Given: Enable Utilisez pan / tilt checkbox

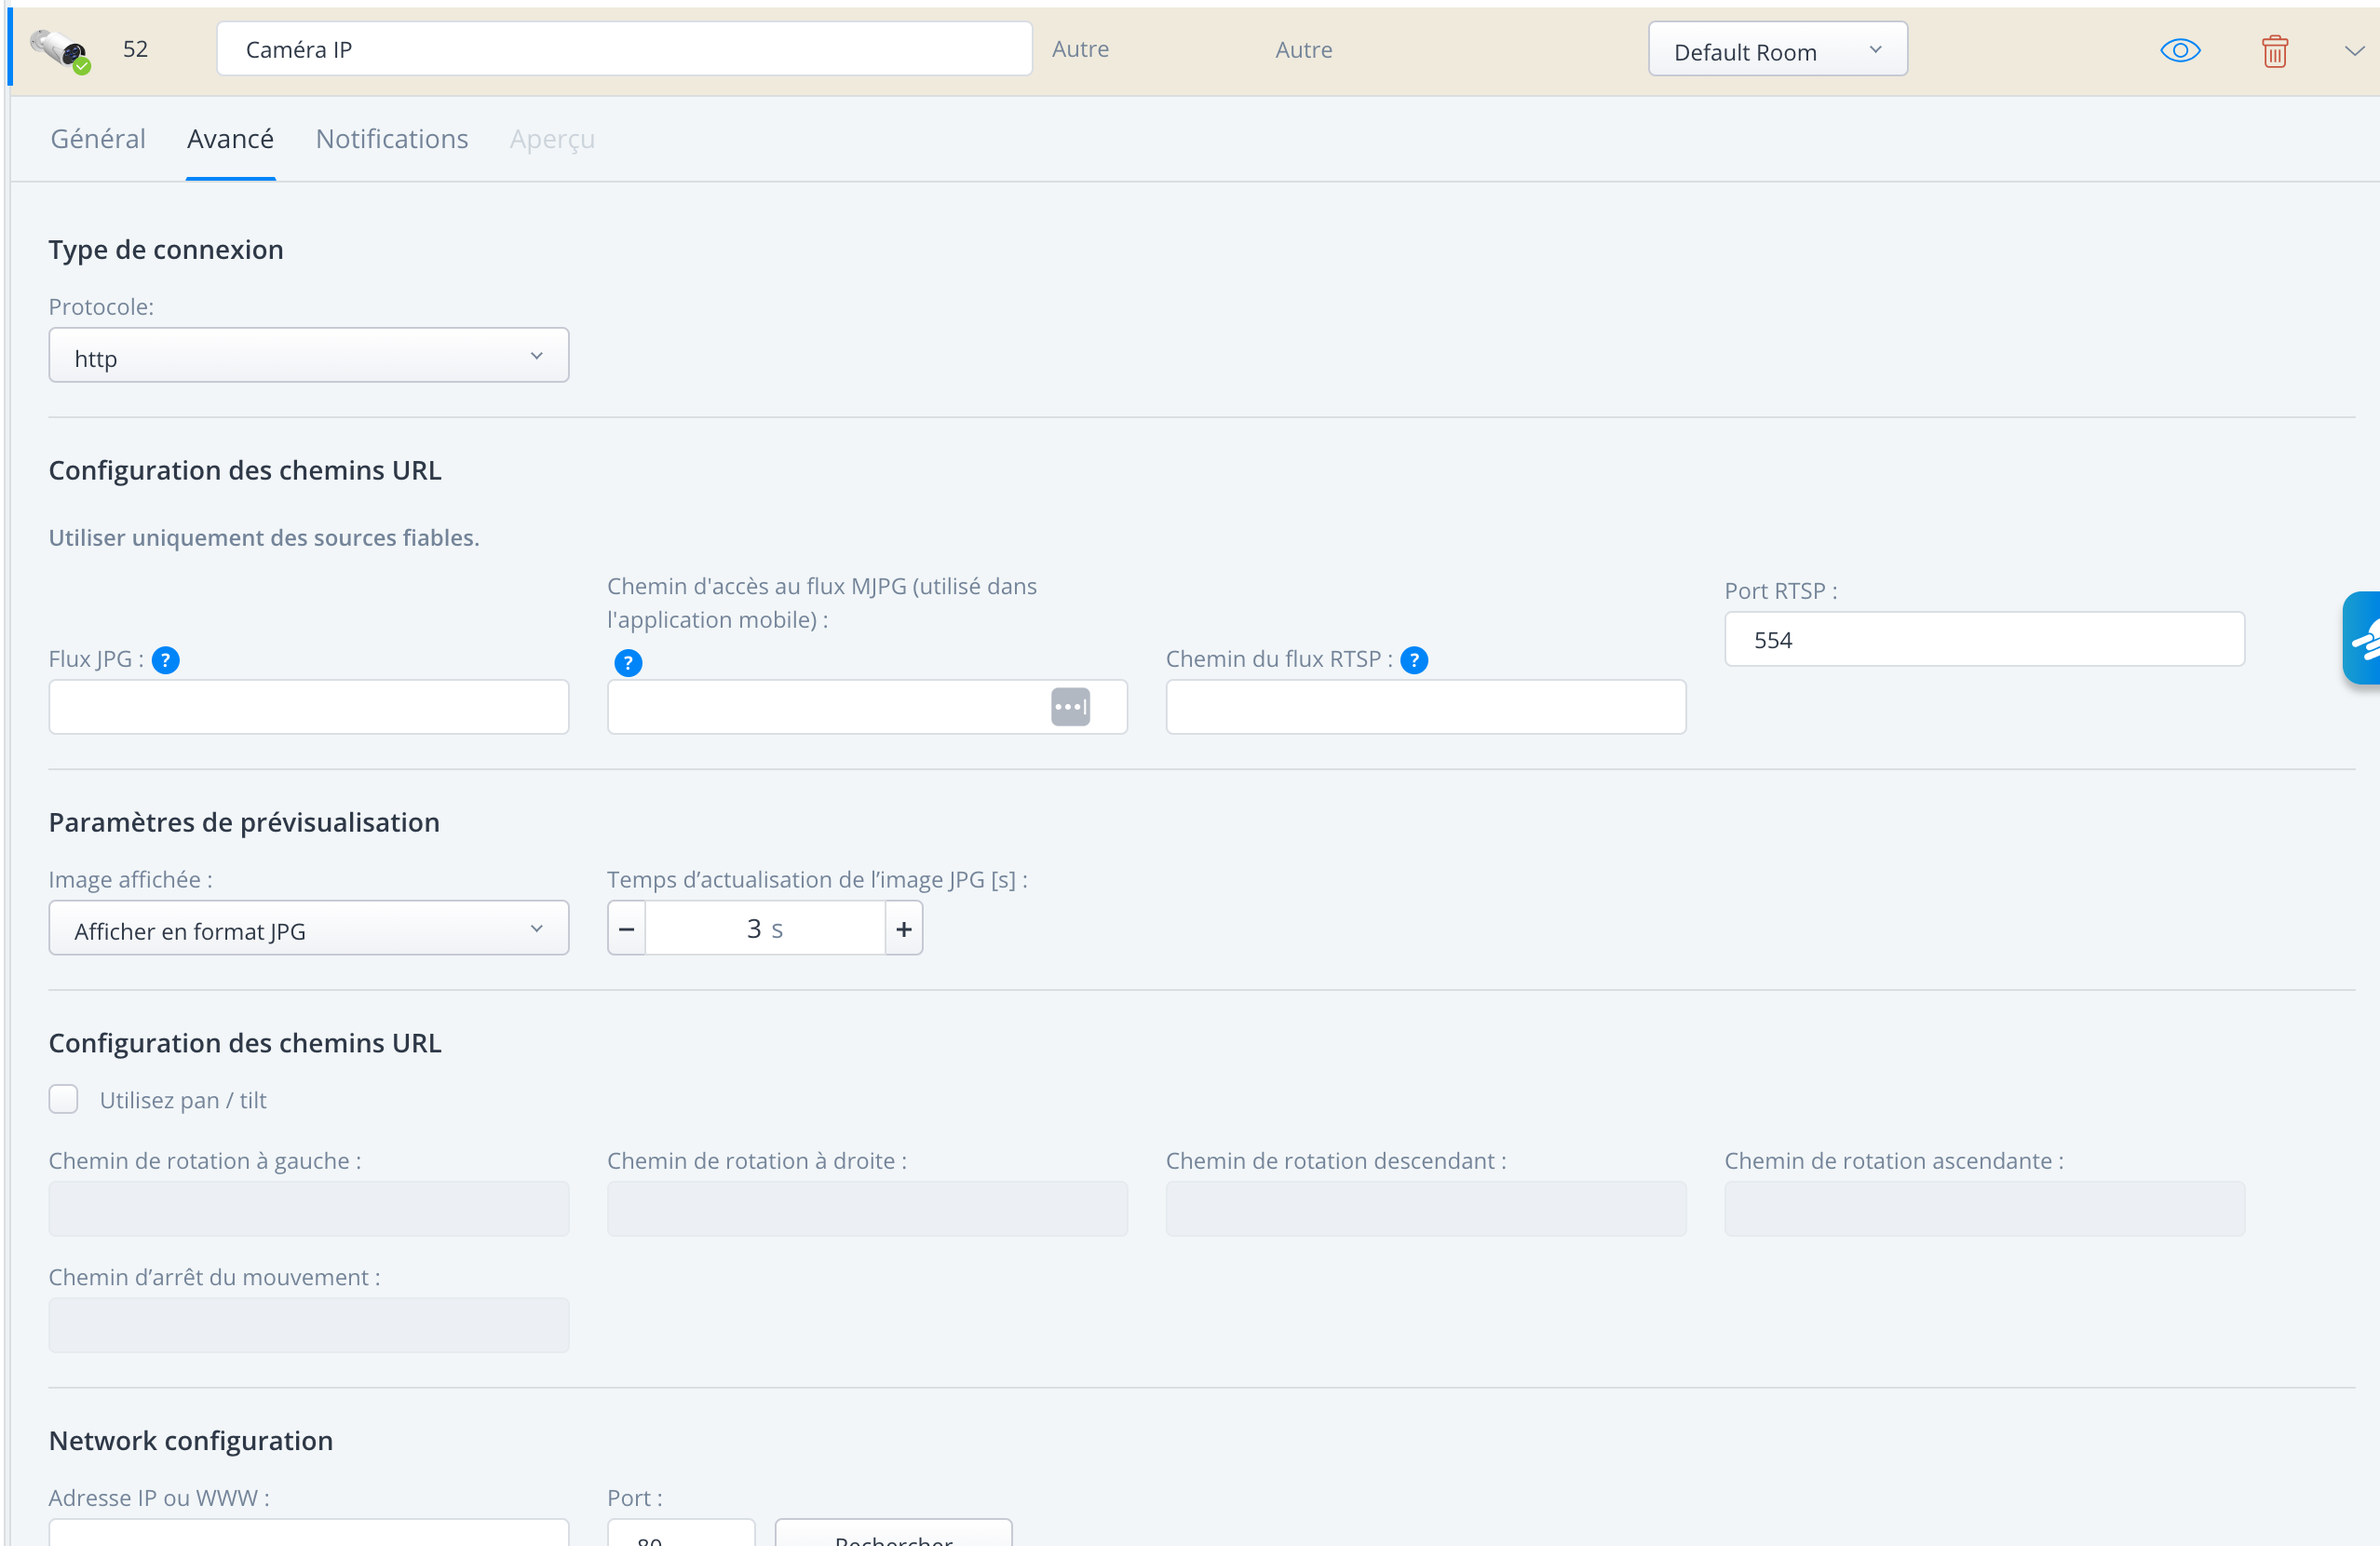Looking at the screenshot, I should pyautogui.click(x=63, y=1099).
